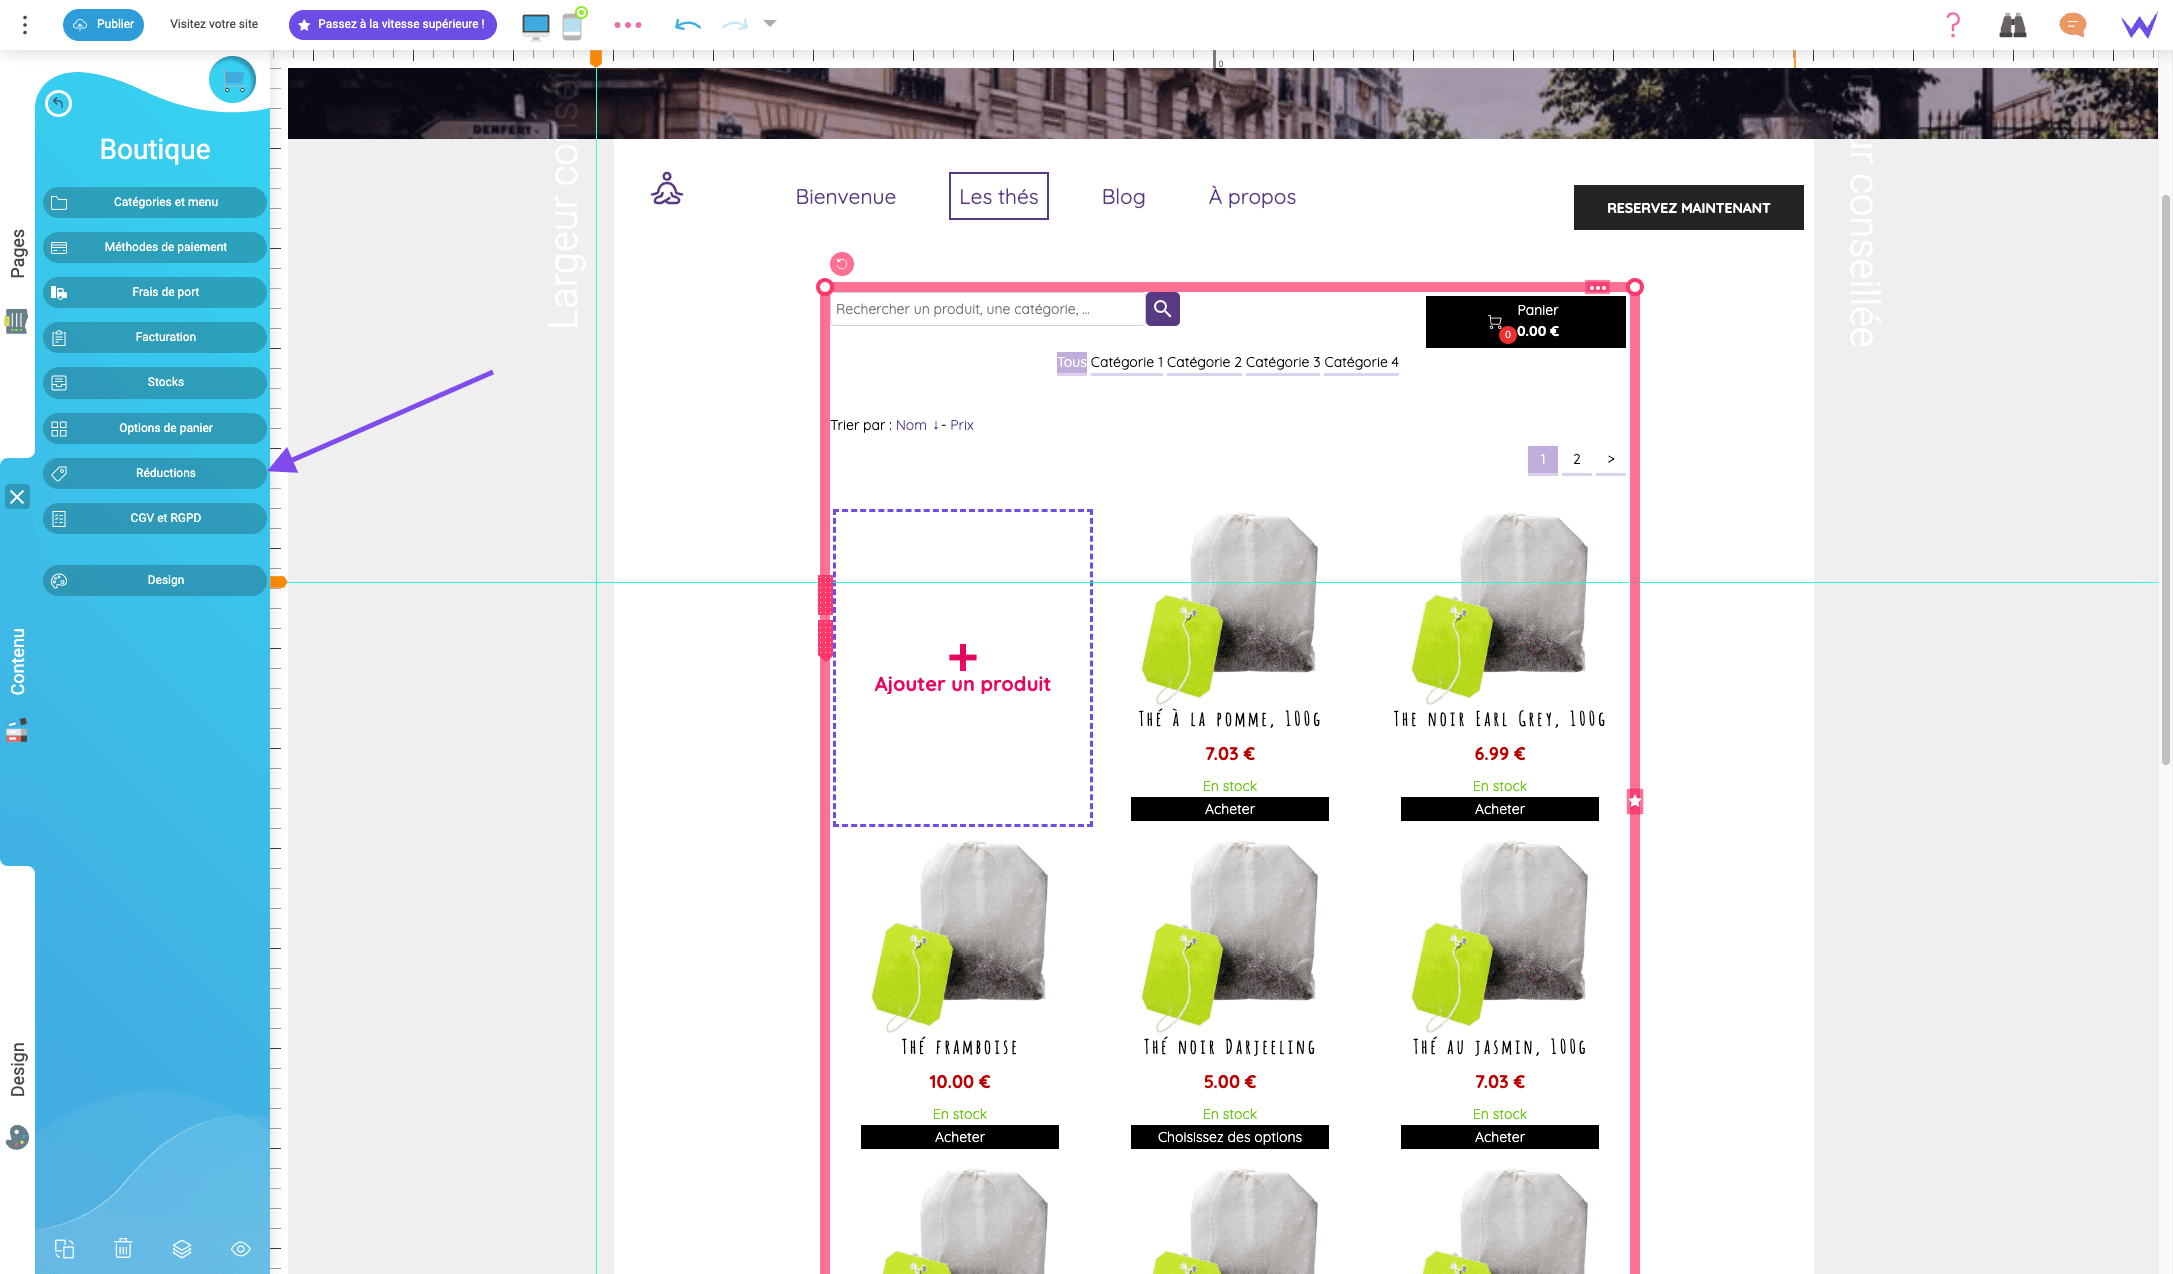The width and height of the screenshot is (2173, 1274).
Task: Open the Design button in Boutique panel
Action: (x=155, y=580)
